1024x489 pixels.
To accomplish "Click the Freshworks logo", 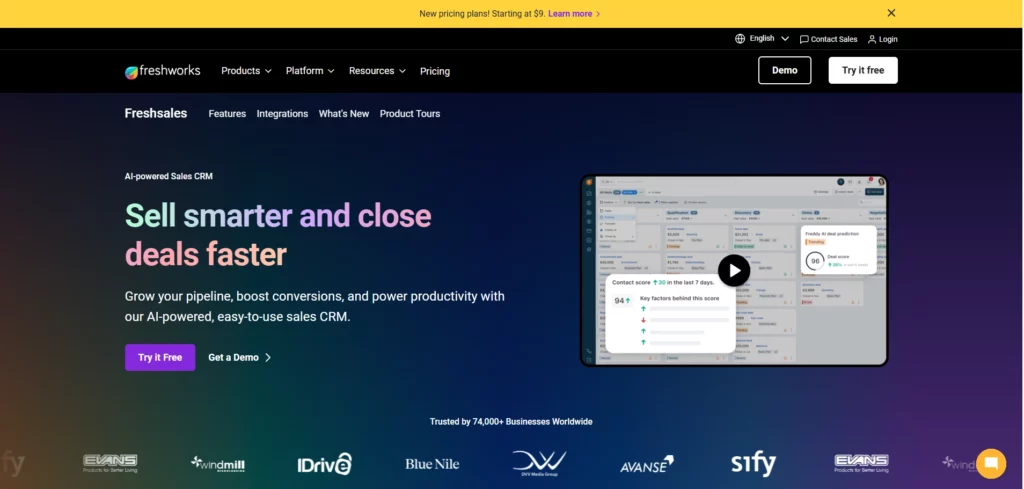I will (163, 71).
